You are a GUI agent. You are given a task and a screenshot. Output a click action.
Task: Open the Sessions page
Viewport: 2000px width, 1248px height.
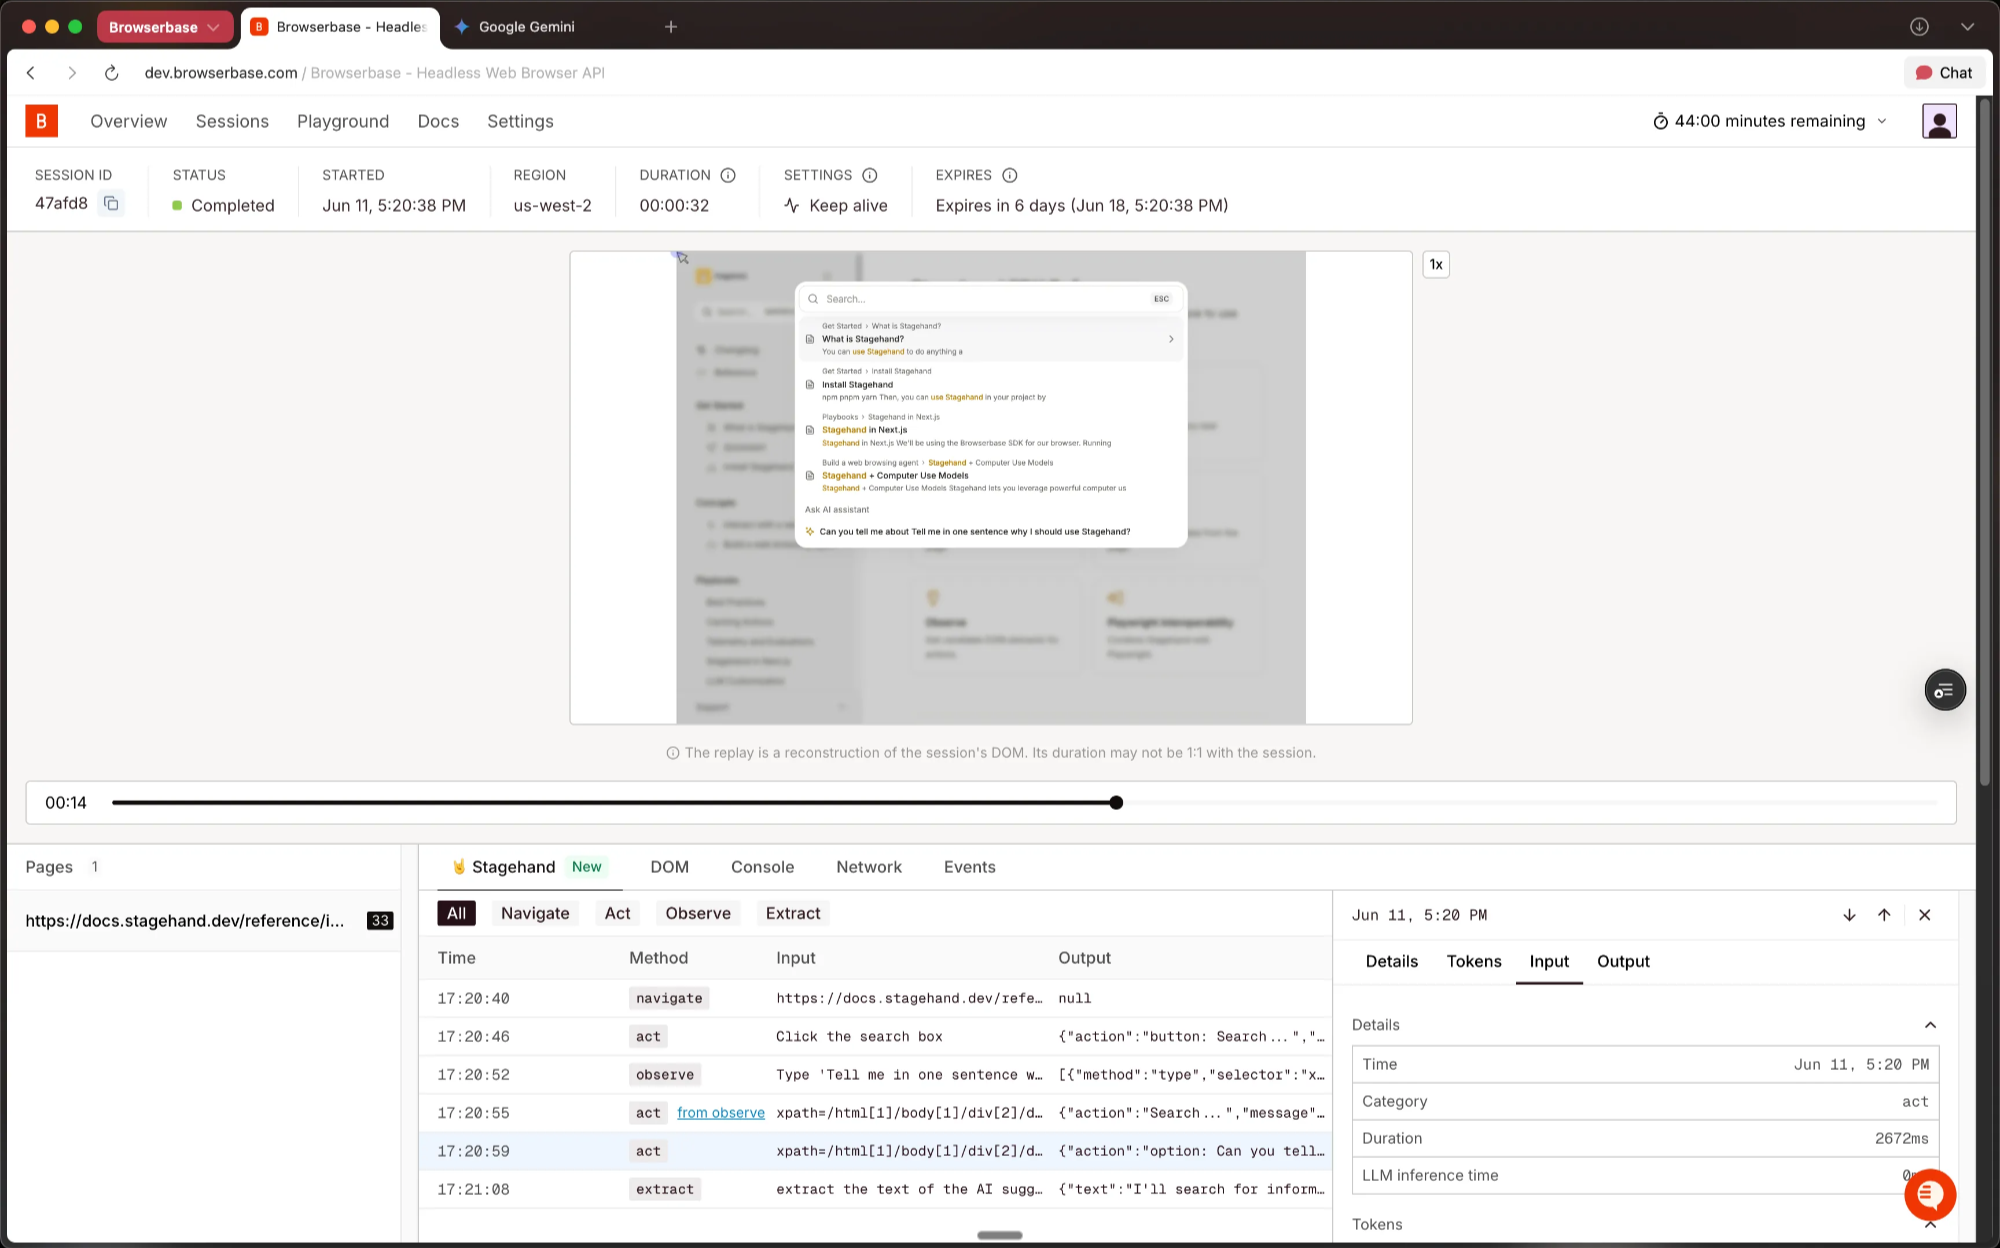232,121
